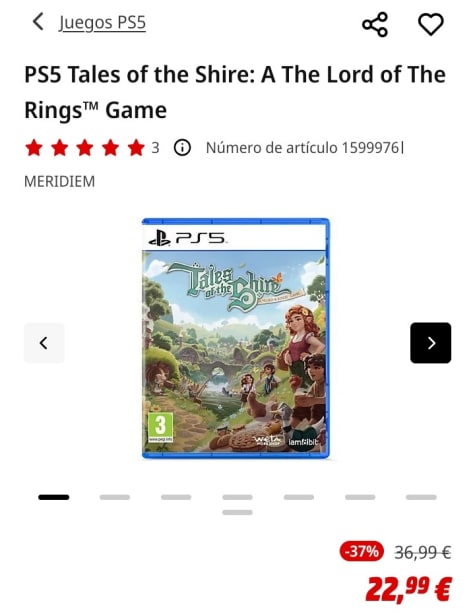Select the lower eighth carousel indicator dash
The width and height of the screenshot is (475, 616).
237,512
